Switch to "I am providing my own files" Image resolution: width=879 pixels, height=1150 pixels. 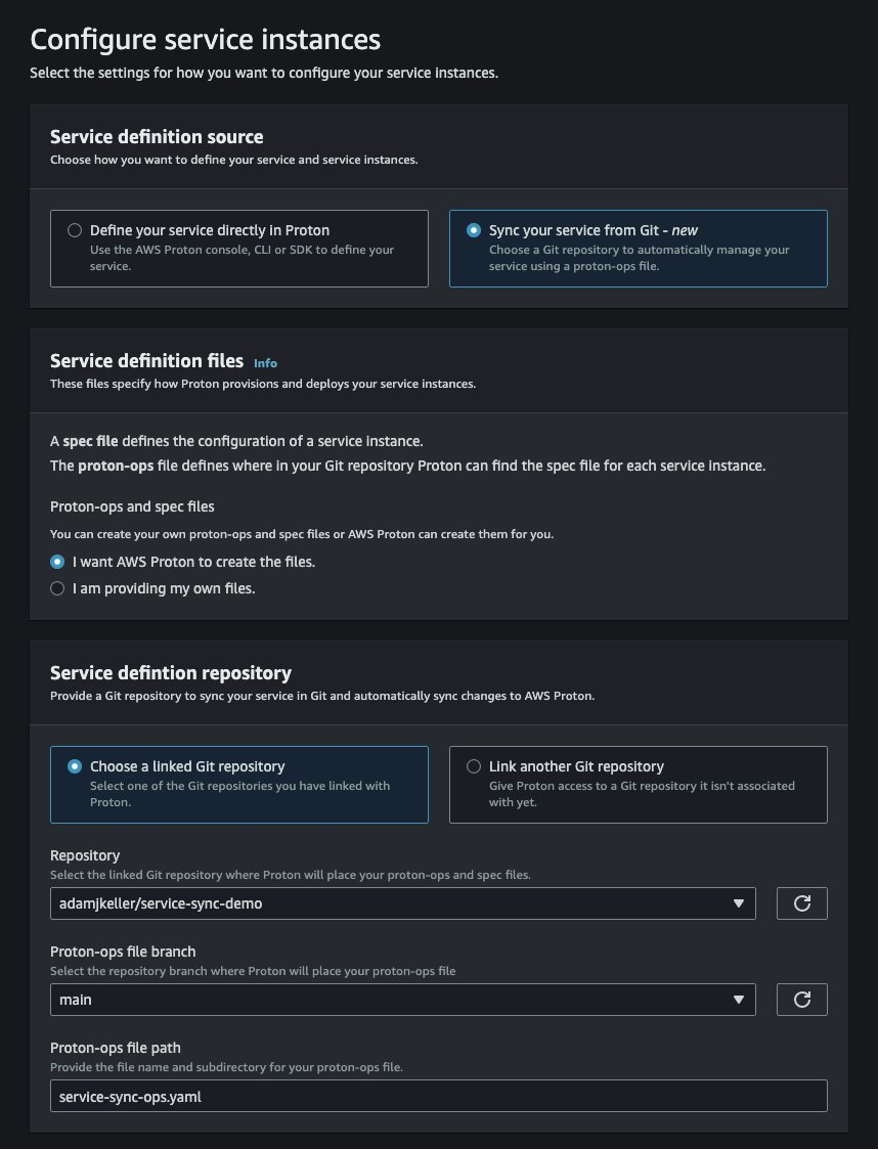click(x=57, y=588)
